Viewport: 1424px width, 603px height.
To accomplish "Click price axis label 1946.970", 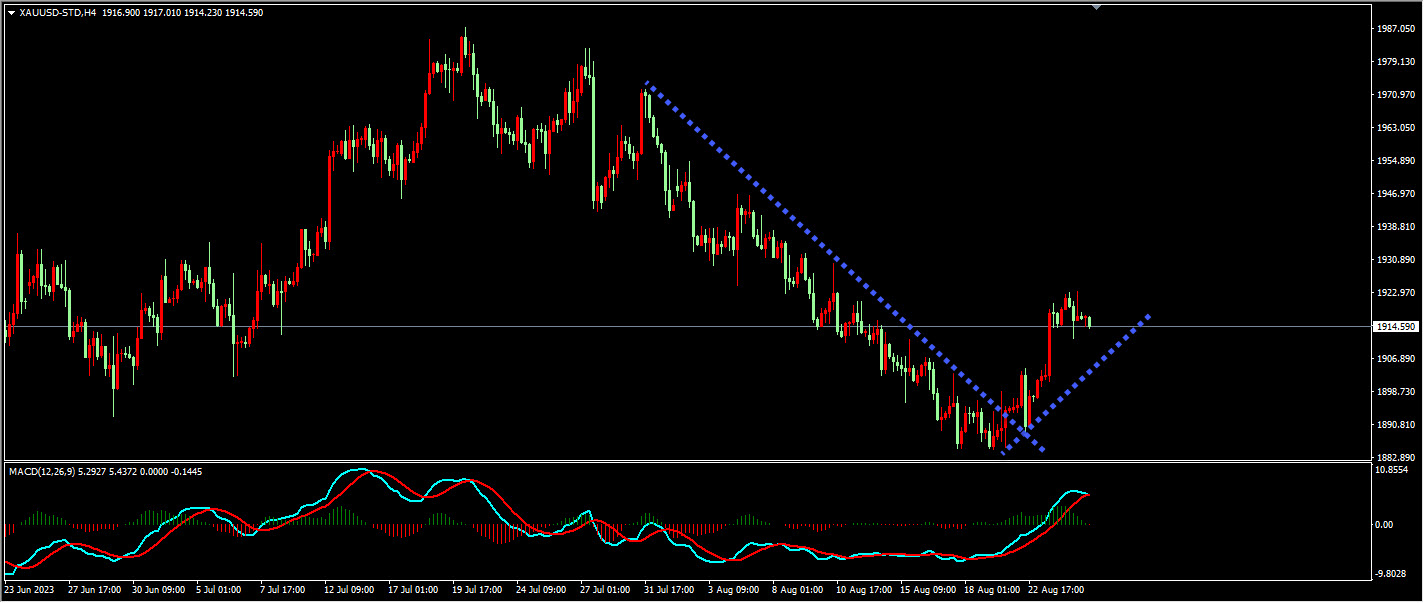I will pos(1394,194).
